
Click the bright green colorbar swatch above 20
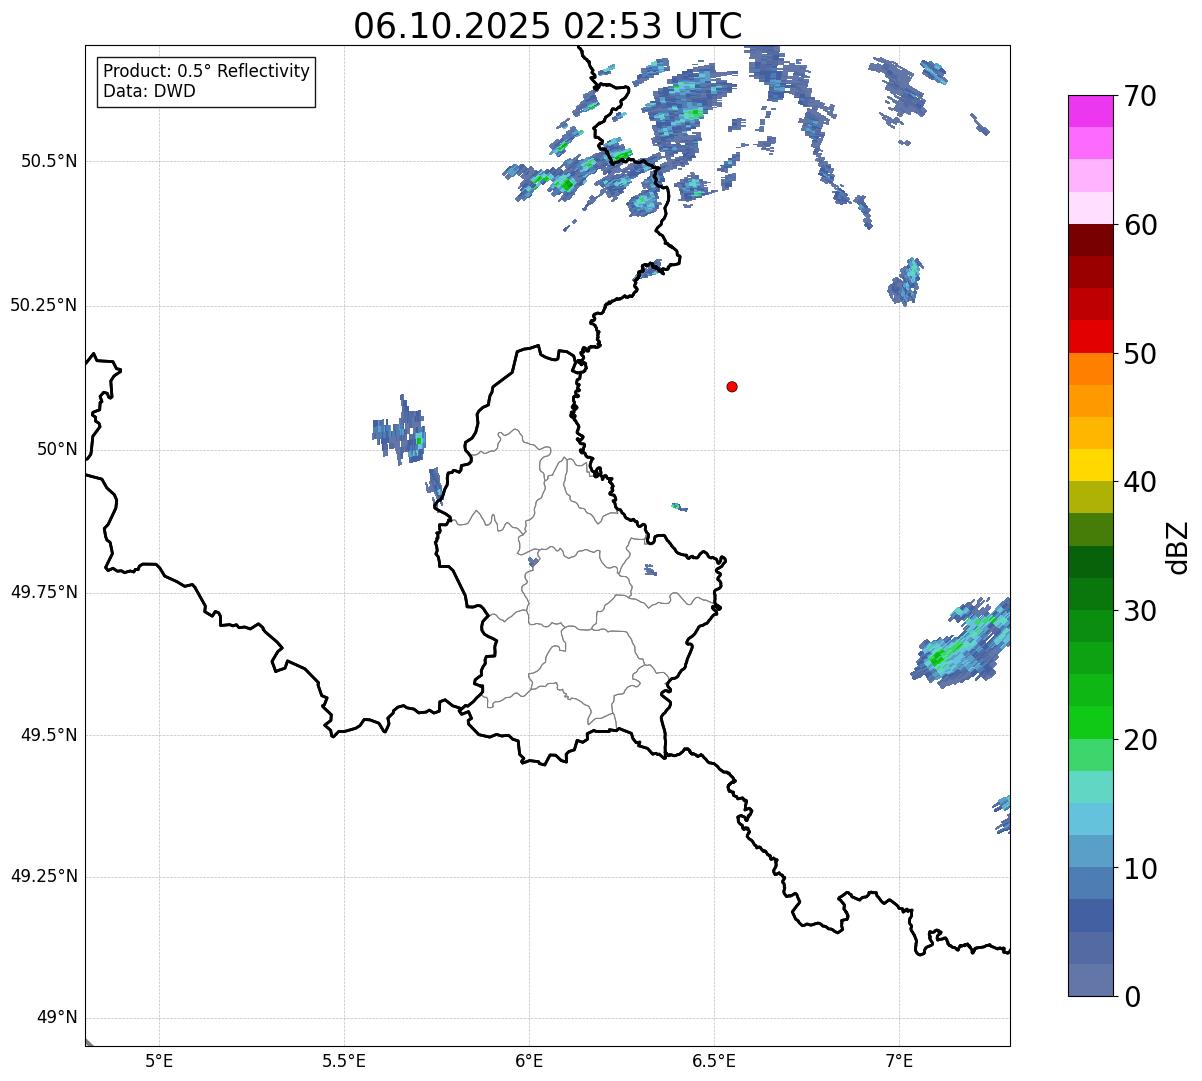point(1090,722)
